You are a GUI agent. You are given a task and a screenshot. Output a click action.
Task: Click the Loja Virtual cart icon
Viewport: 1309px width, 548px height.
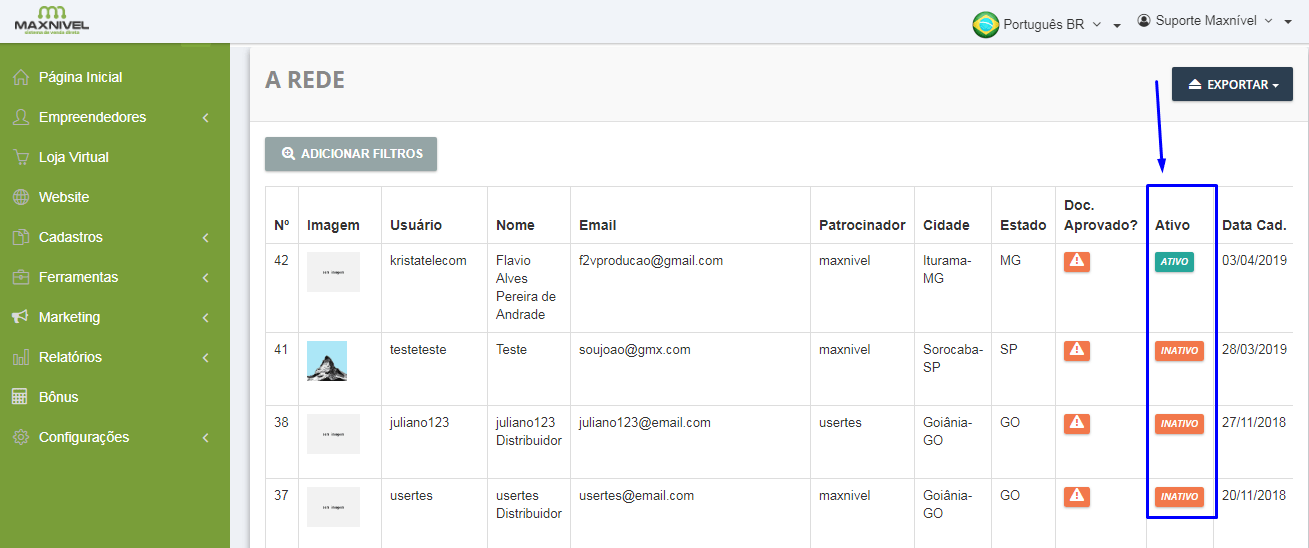click(20, 157)
